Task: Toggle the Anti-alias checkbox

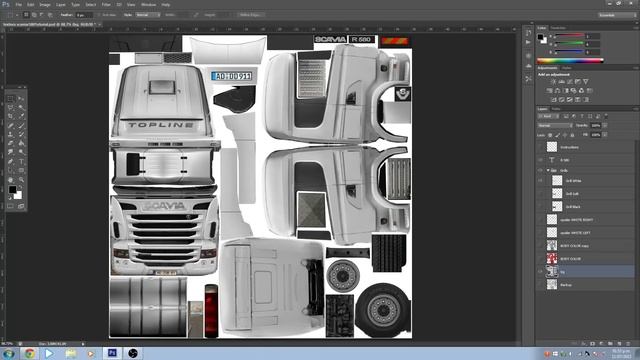Action: 100,15
